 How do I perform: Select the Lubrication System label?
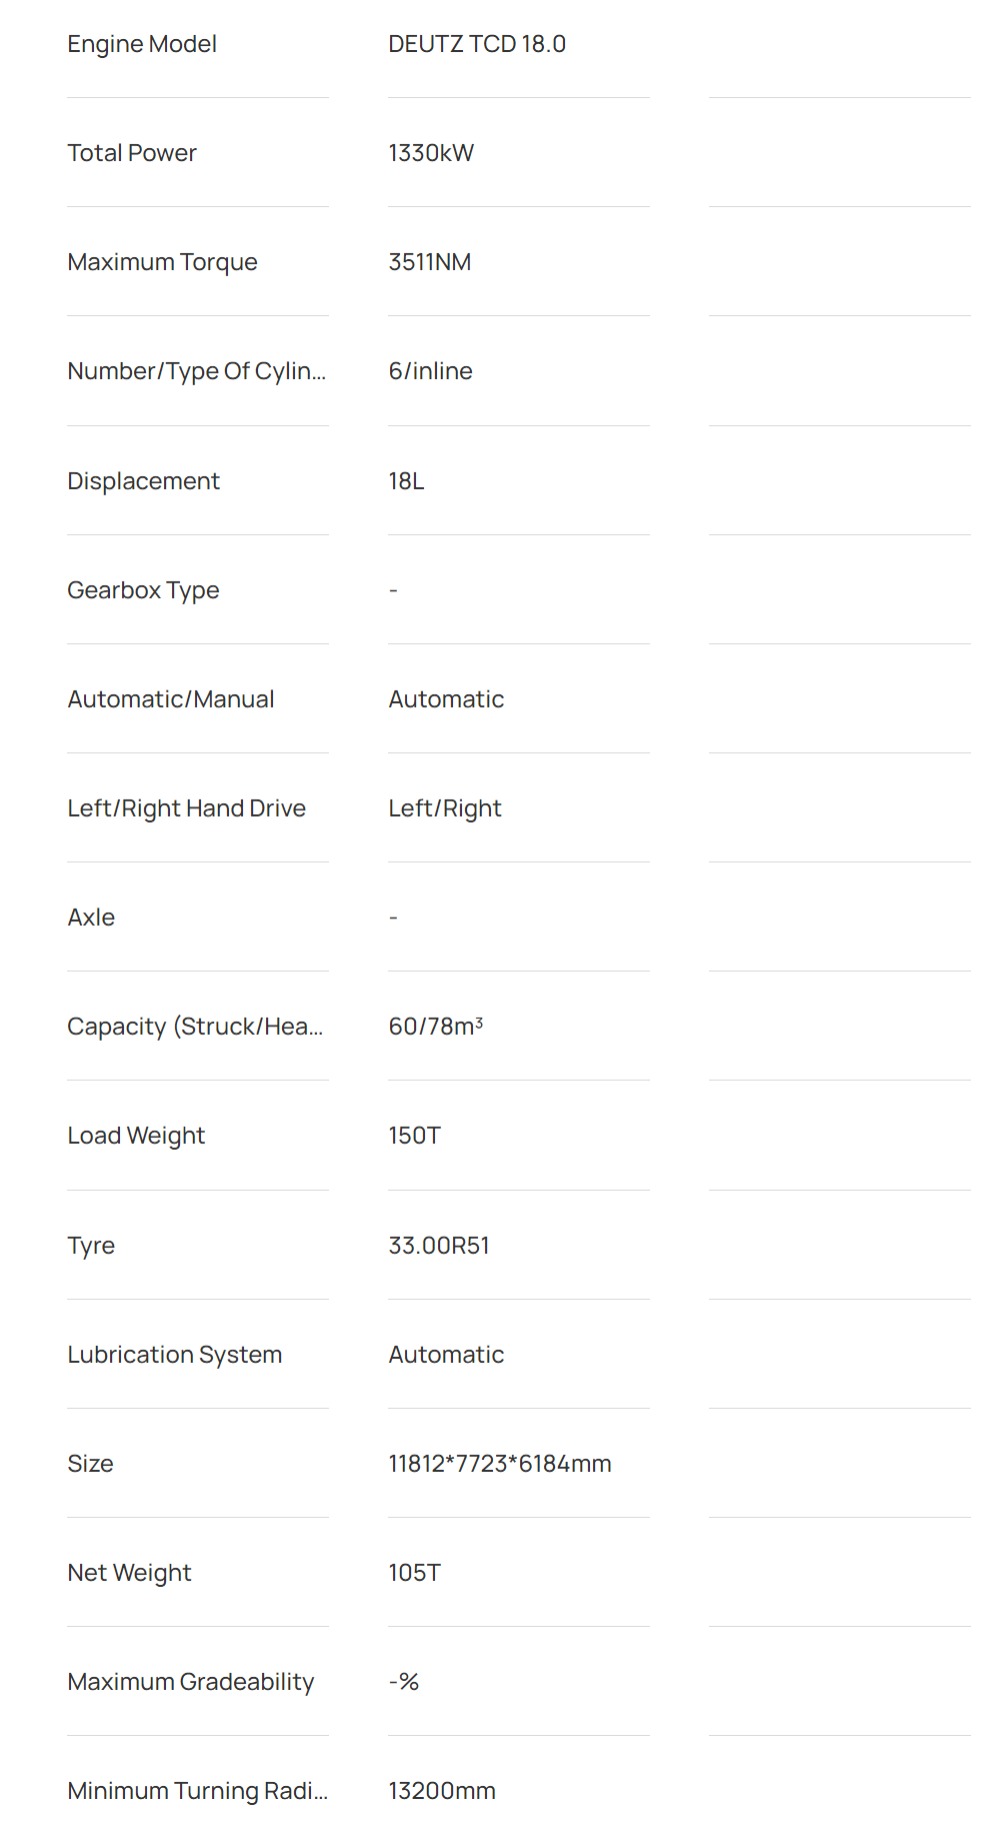click(175, 1355)
